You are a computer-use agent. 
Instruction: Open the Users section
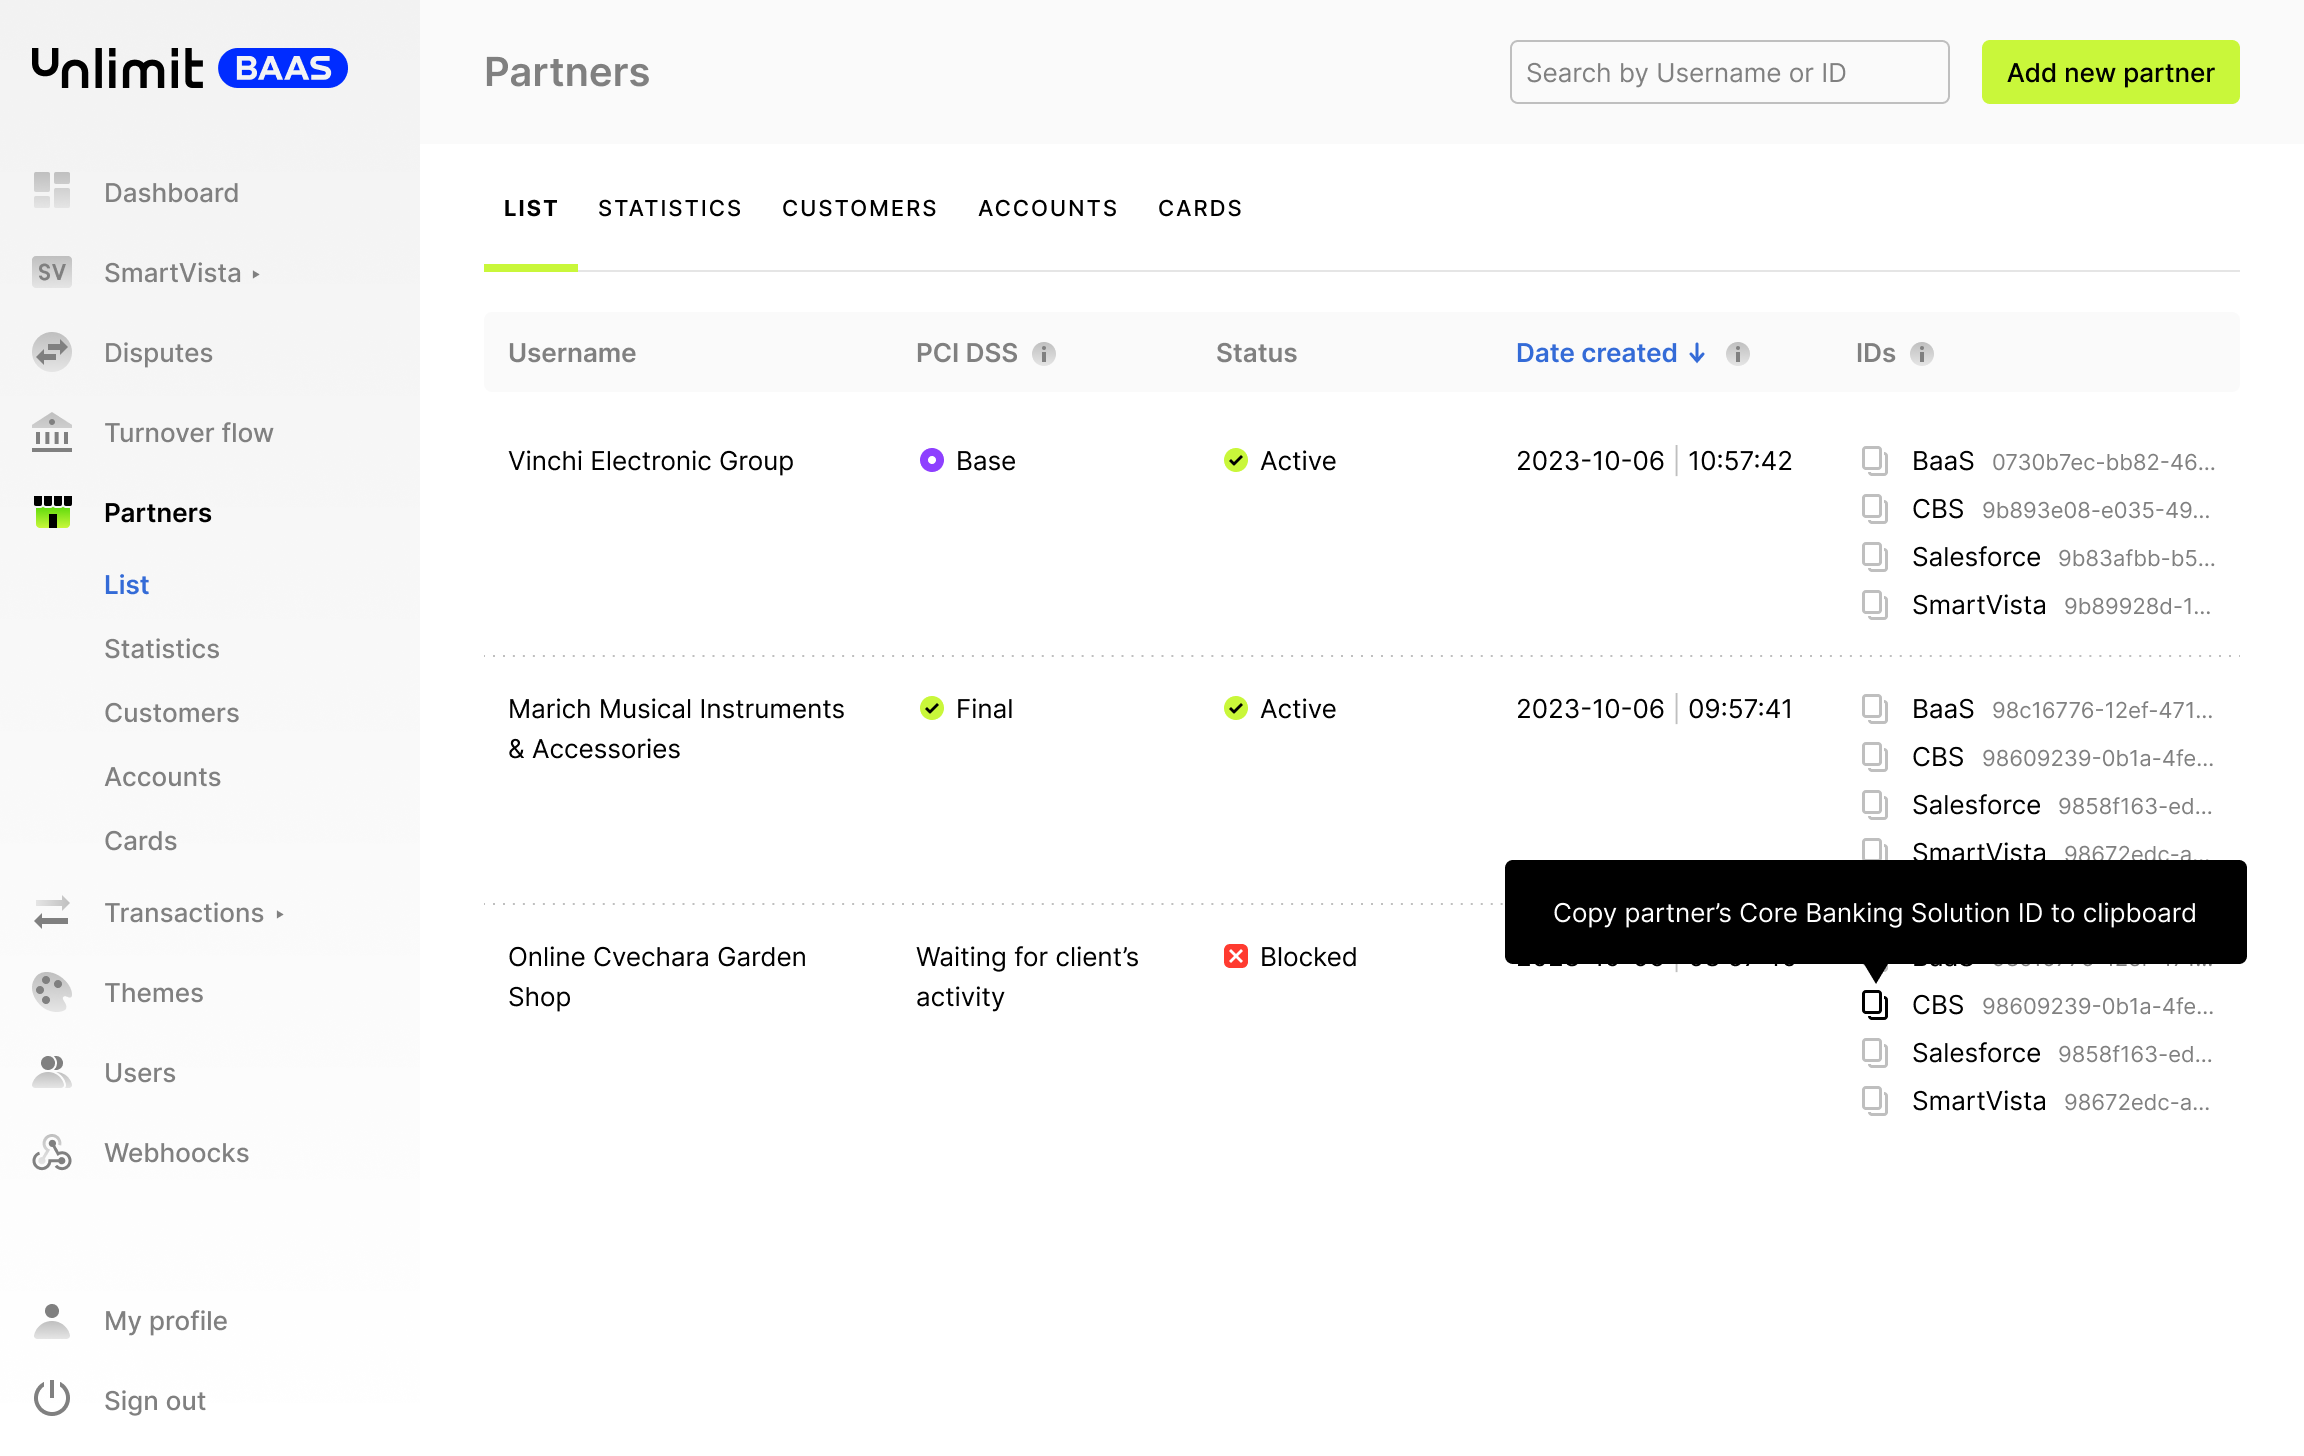(x=140, y=1073)
